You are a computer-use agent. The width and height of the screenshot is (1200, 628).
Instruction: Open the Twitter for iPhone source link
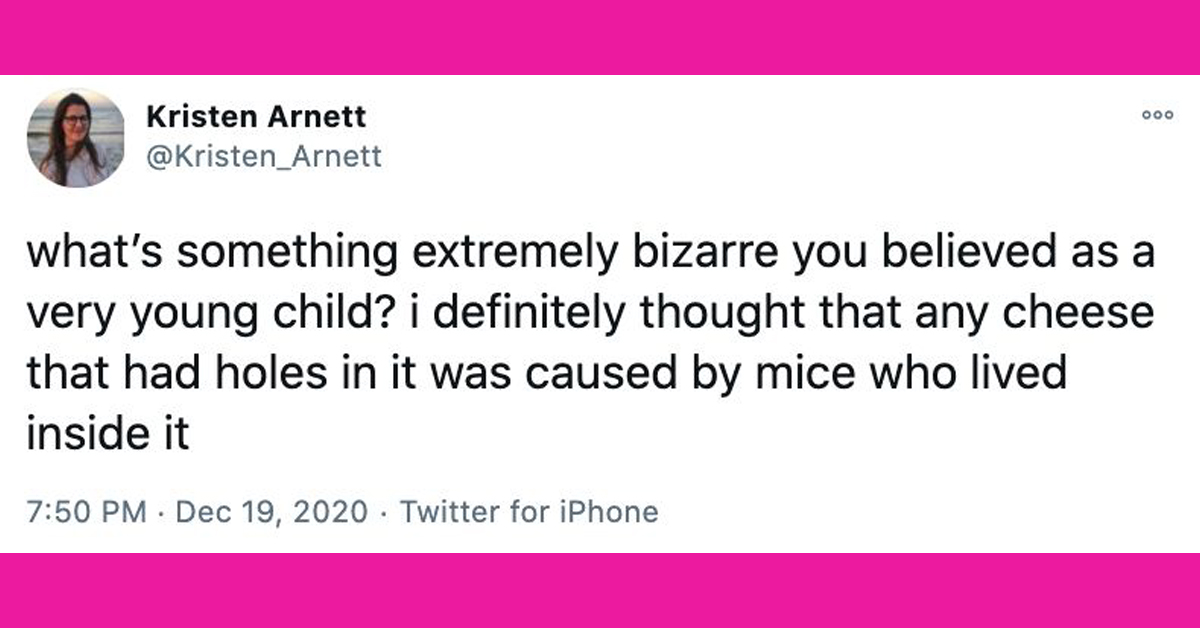529,512
